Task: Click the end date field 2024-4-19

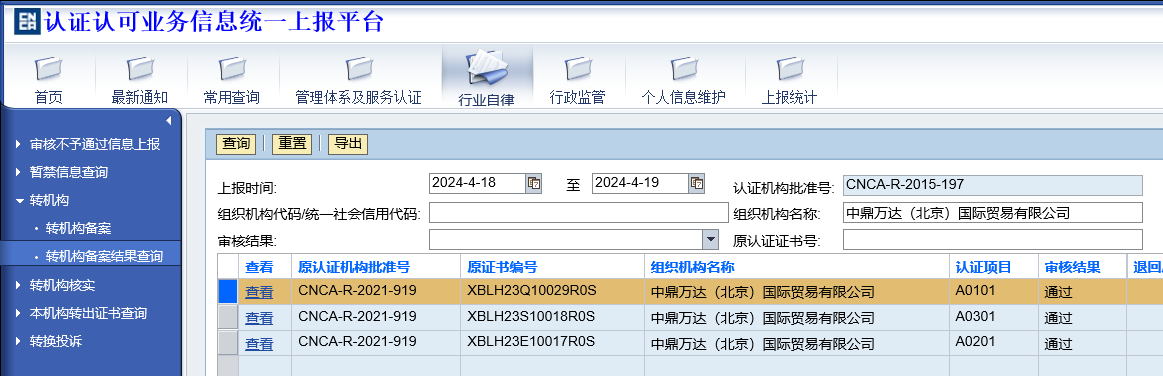Action: 640,183
